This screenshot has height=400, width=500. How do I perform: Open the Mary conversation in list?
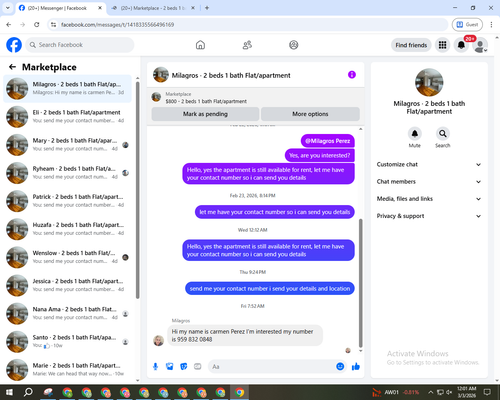[67, 145]
